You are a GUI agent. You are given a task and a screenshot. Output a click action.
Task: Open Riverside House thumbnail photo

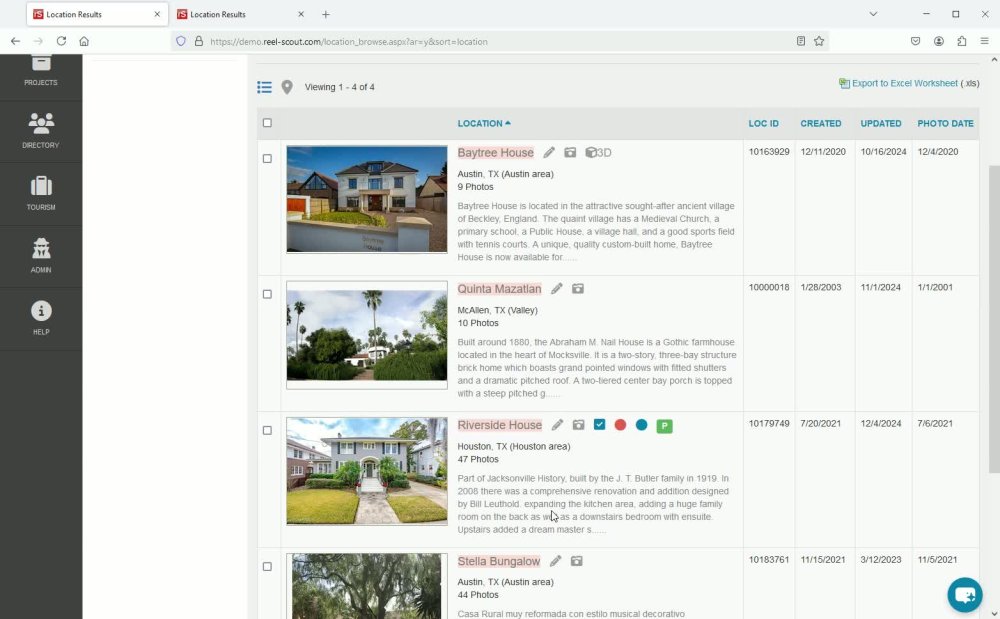pyautogui.click(x=367, y=471)
